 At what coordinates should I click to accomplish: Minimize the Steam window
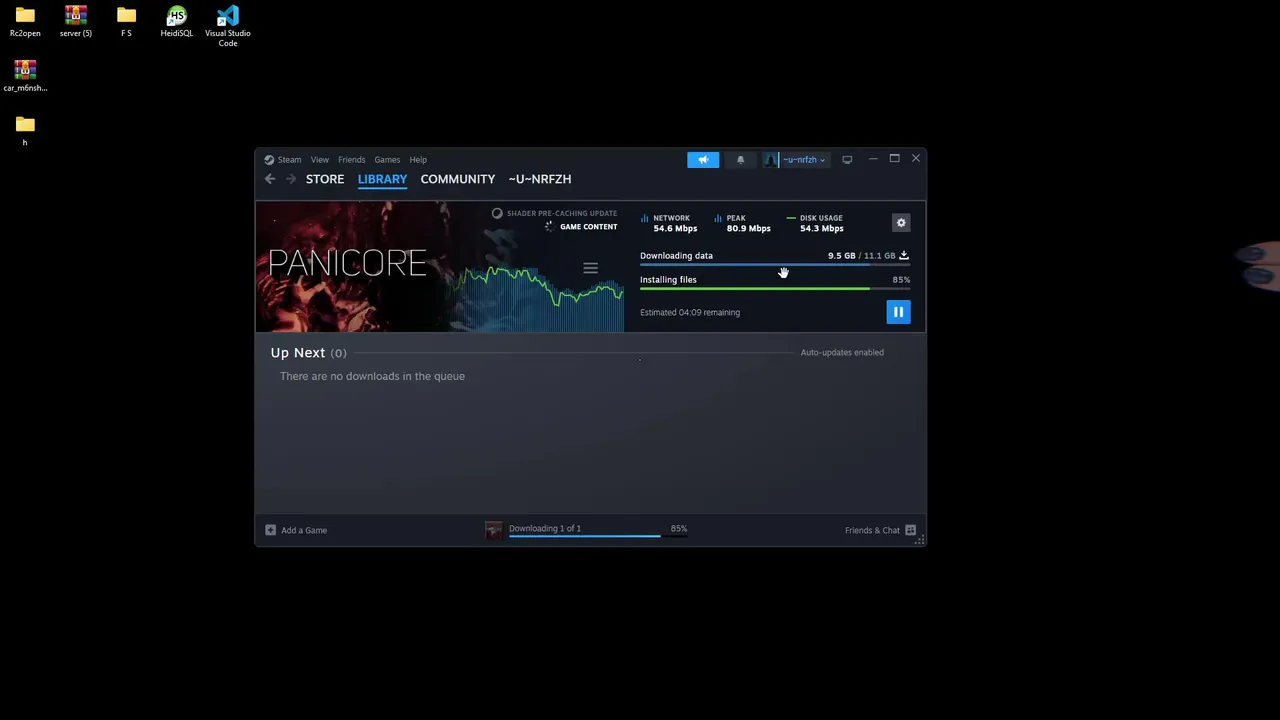tap(873, 159)
